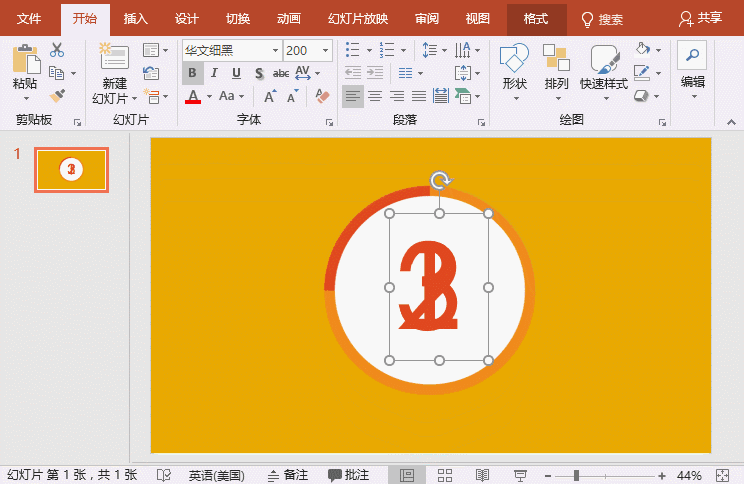The height and width of the screenshot is (484, 744).
Task: Click the Fit slide to window icon
Action: tap(723, 475)
